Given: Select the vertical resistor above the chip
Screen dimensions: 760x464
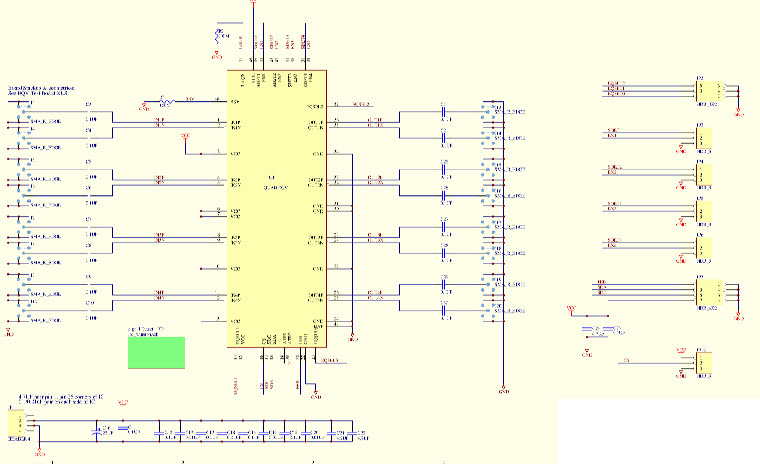Looking at the screenshot, I should coord(218,38).
